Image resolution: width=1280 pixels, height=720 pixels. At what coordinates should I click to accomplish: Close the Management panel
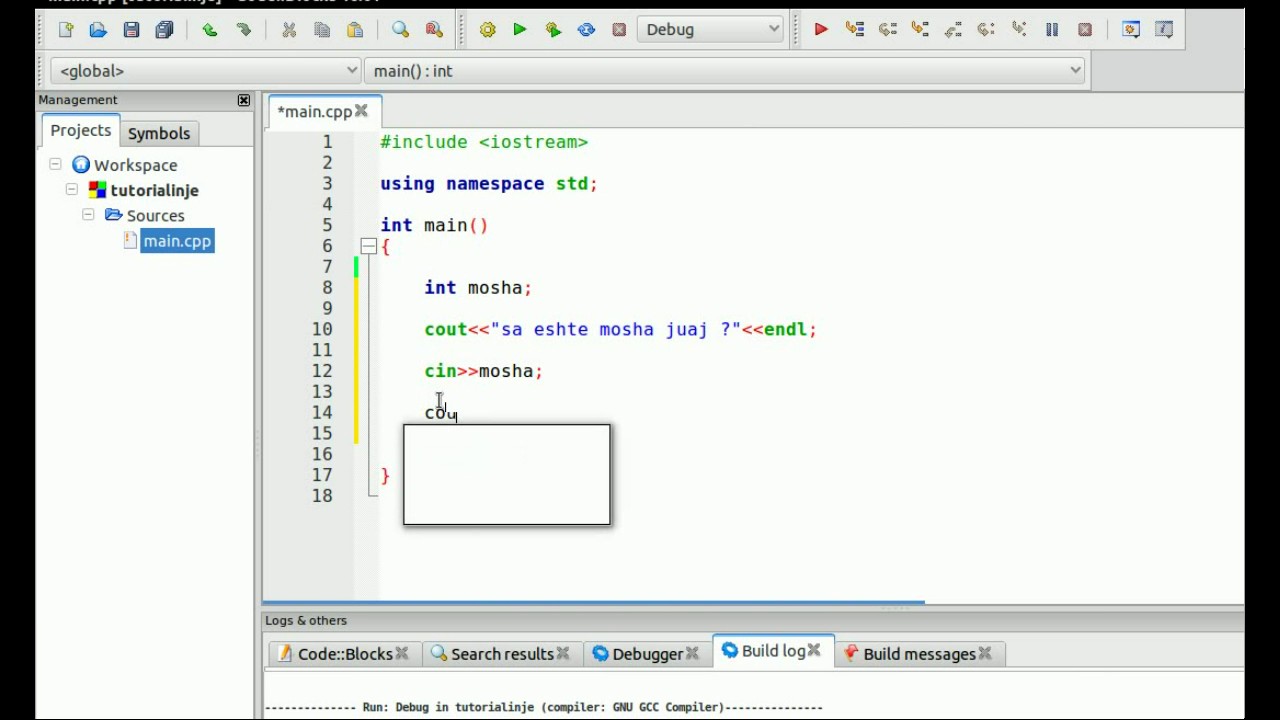[243, 100]
